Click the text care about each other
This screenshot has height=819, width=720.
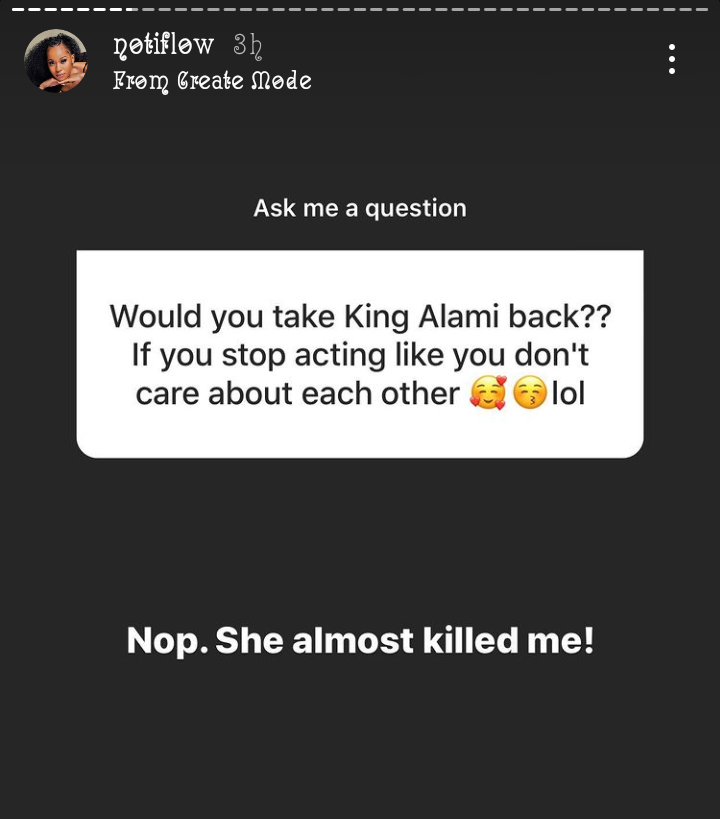point(298,393)
